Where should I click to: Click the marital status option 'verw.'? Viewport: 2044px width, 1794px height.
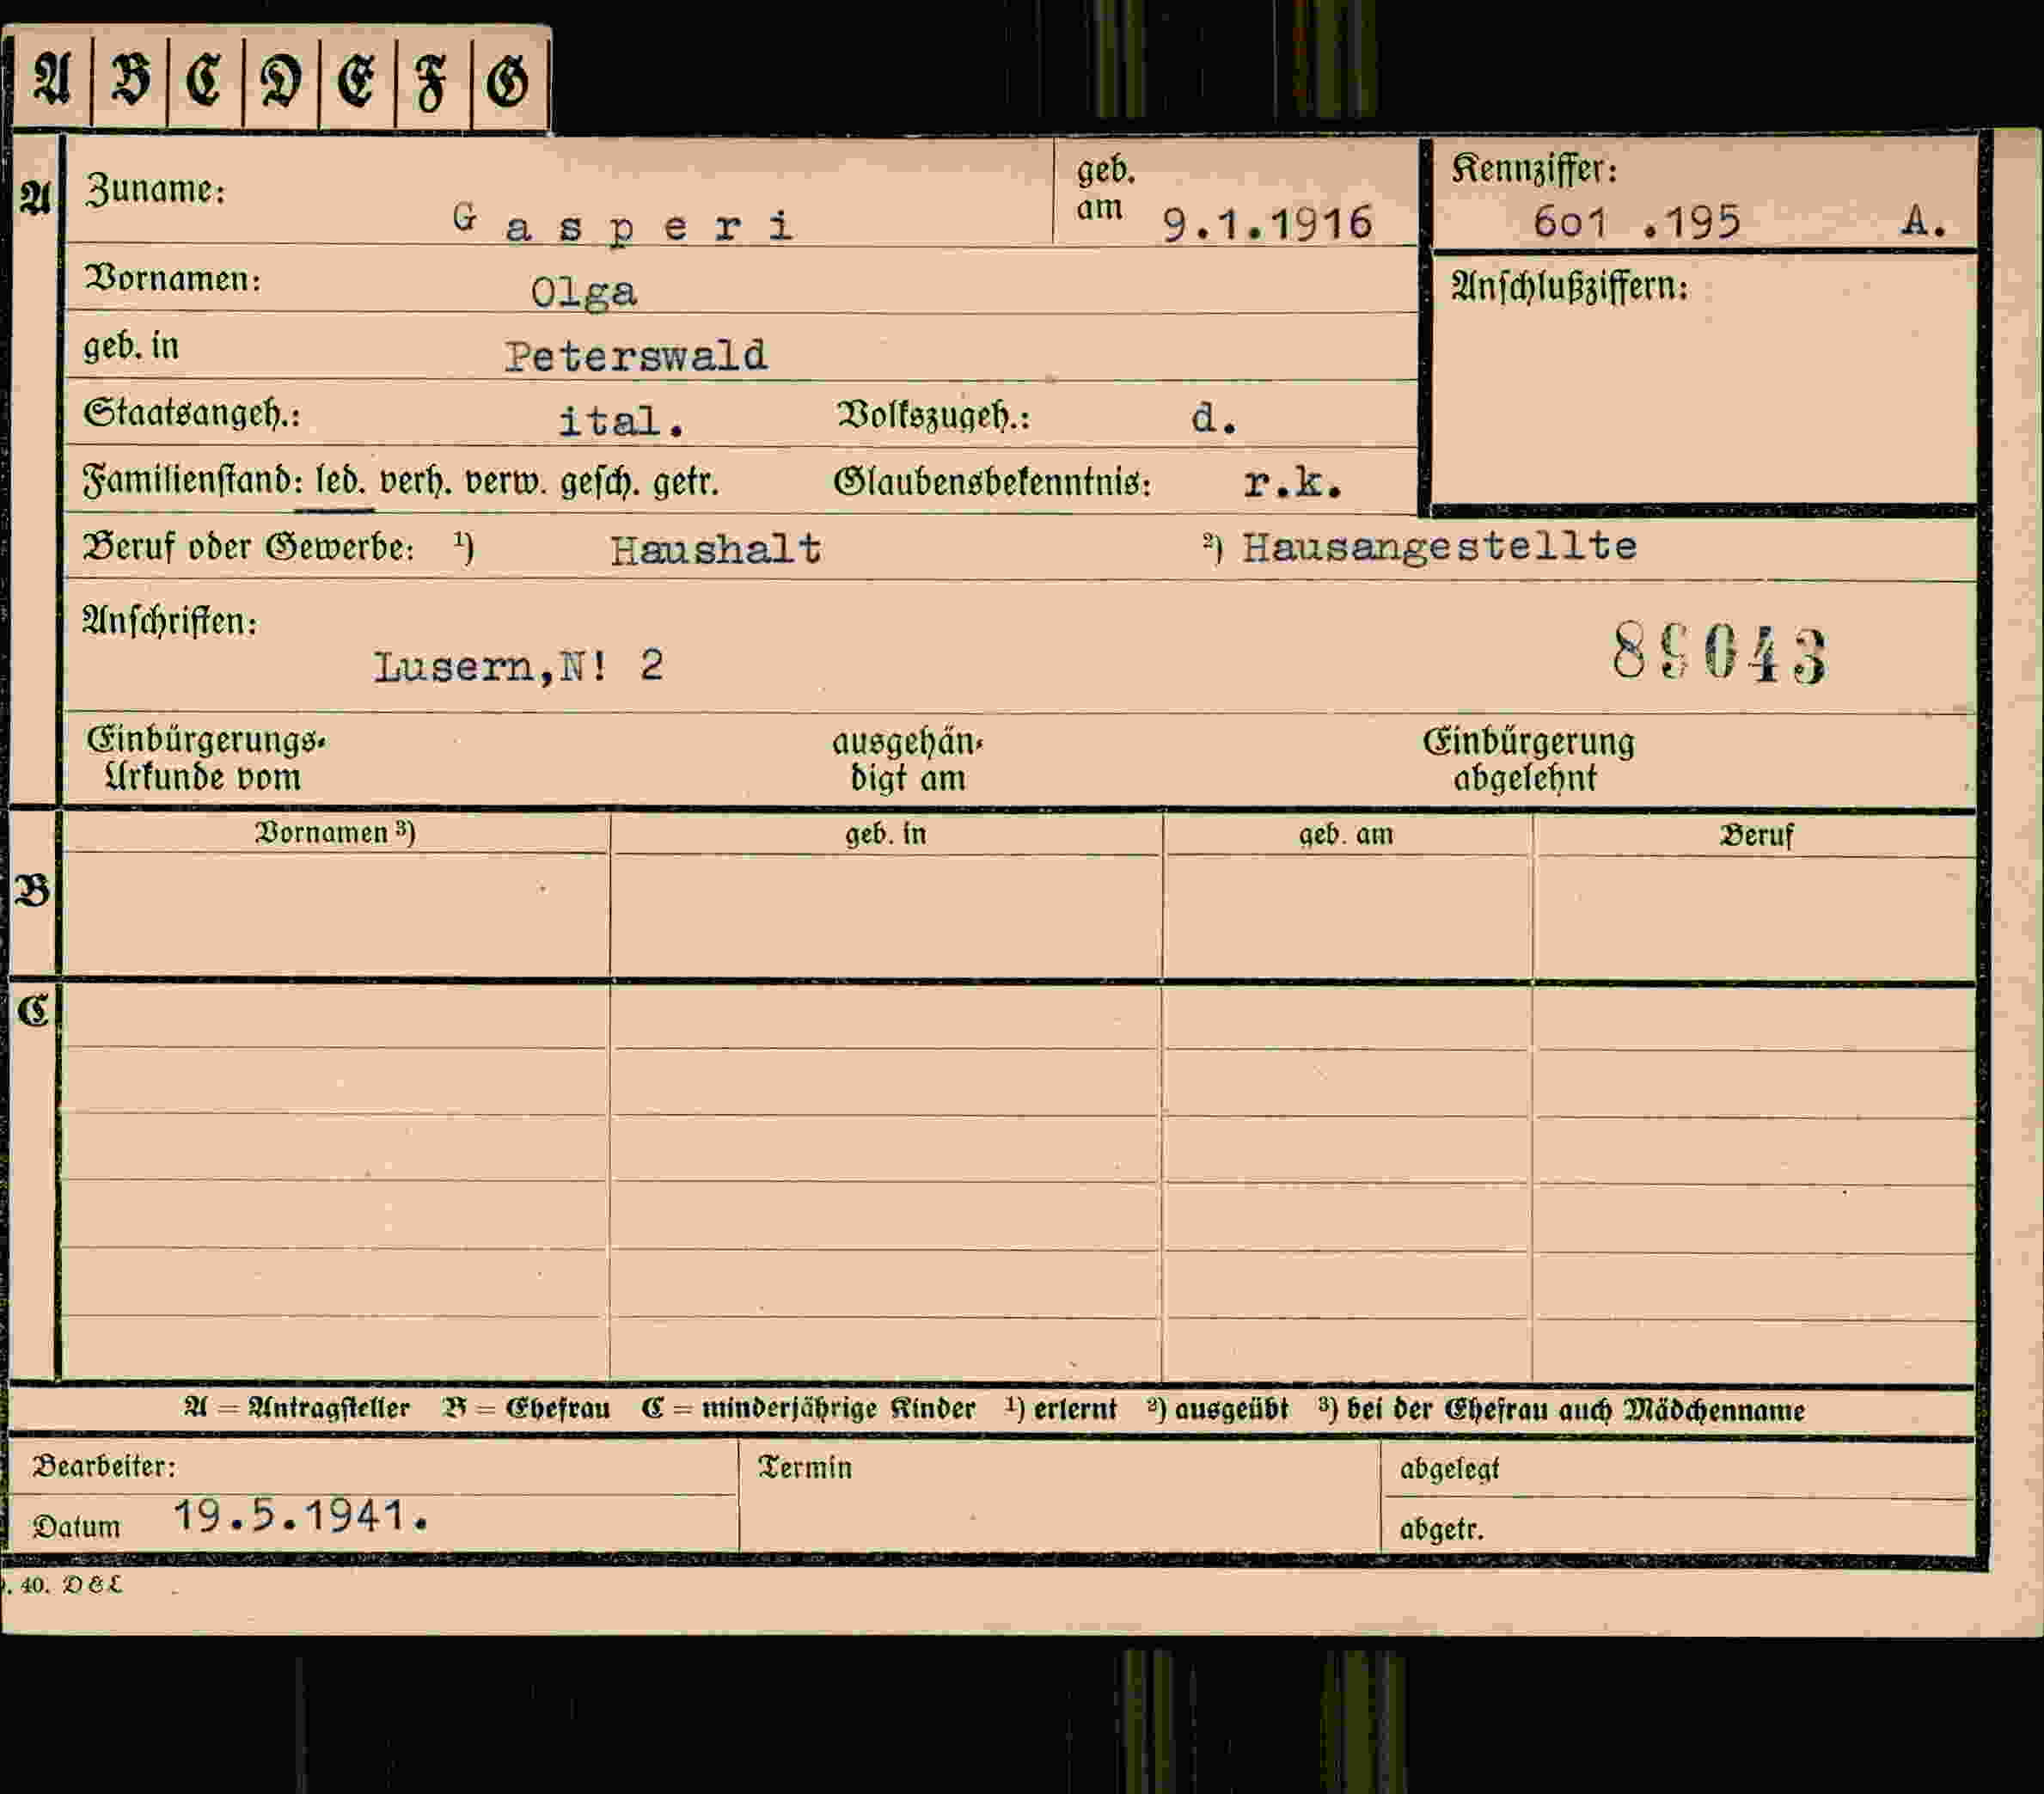(x=506, y=484)
